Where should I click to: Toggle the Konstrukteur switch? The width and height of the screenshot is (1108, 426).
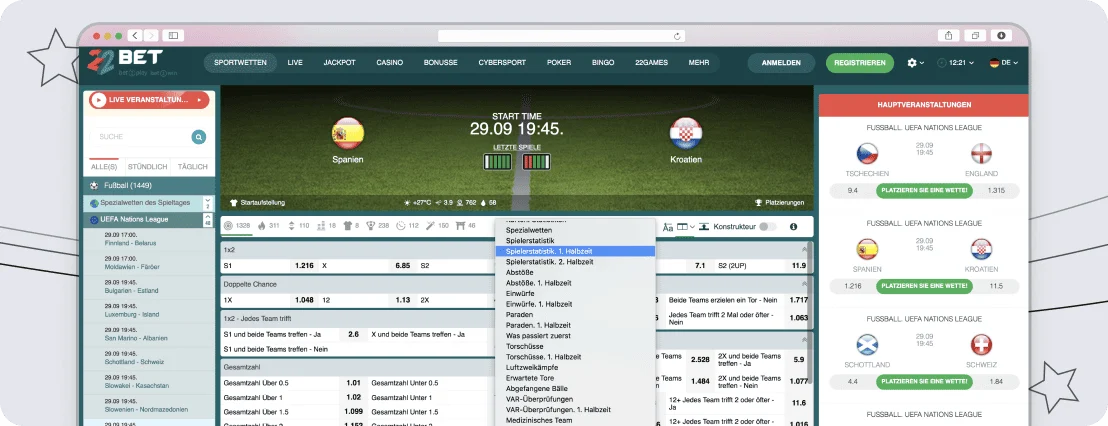pos(767,227)
